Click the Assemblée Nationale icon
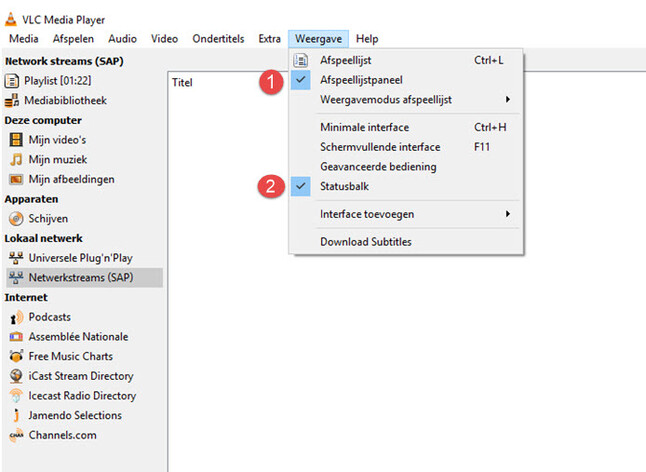Viewport: 646px width, 472px height. (x=16, y=336)
